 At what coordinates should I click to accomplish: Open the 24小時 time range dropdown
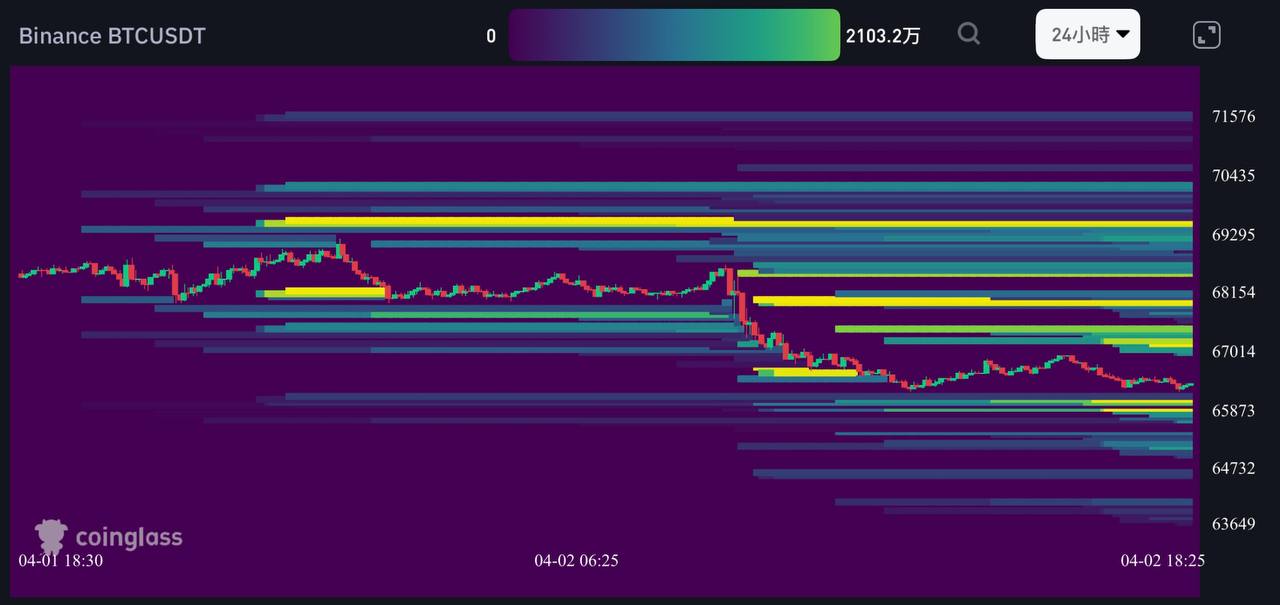point(1088,34)
